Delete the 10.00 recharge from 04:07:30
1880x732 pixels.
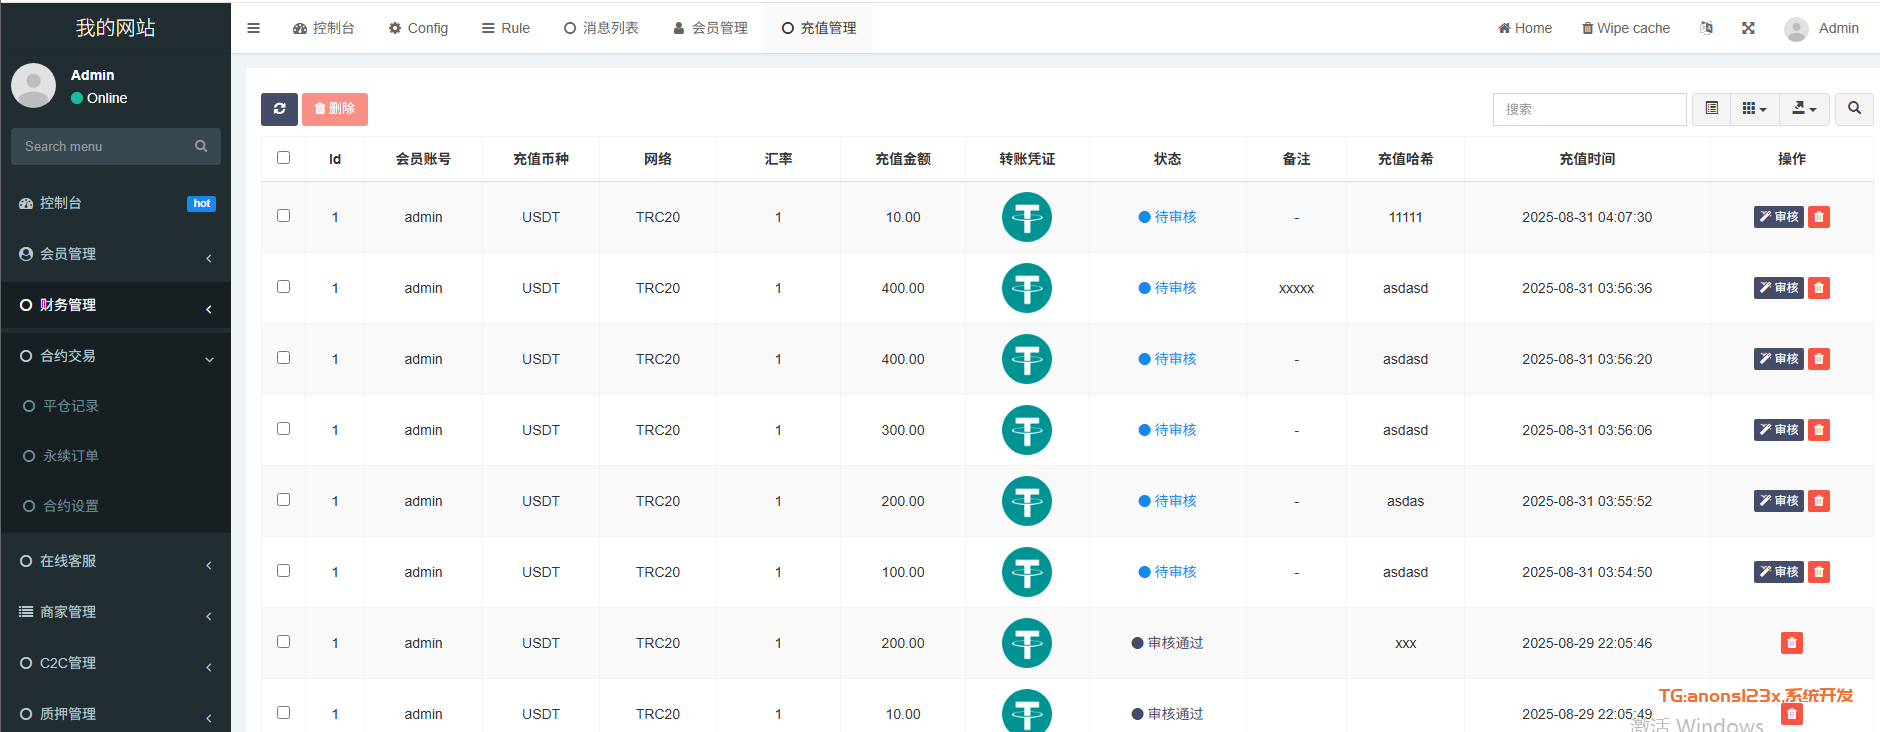1819,217
